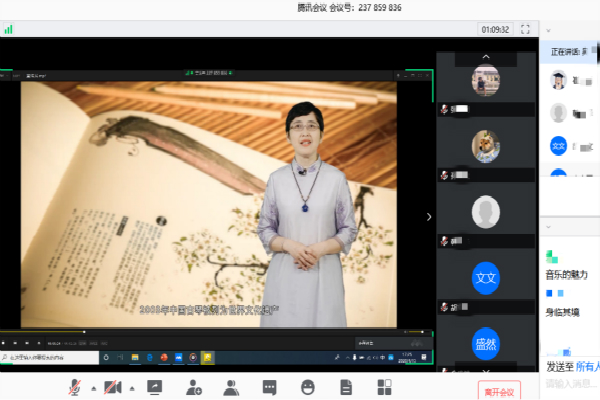This screenshot has width=600, height=400.
Task: Select the 盛然 participant video tile
Action: (485, 344)
